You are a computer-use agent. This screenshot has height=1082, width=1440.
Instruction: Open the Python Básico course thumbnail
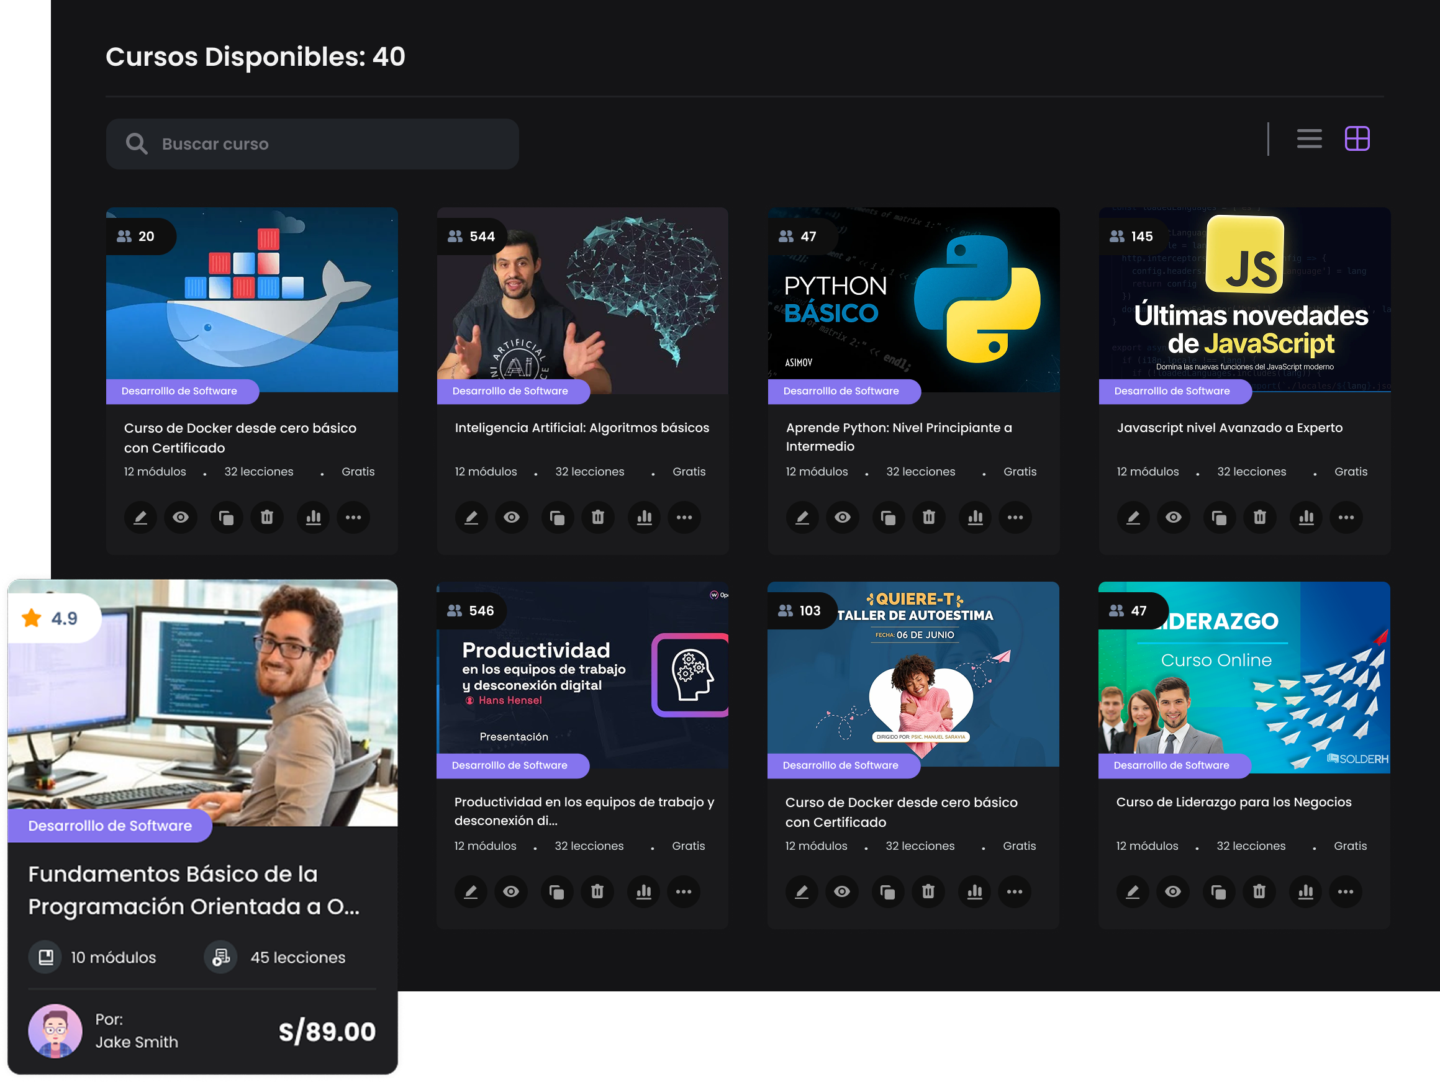914,300
